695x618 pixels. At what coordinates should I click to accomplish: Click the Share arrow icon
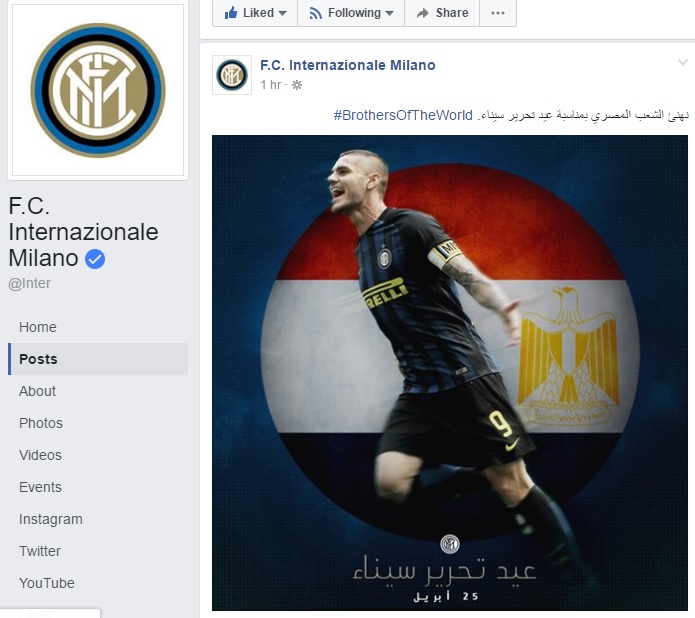423,13
